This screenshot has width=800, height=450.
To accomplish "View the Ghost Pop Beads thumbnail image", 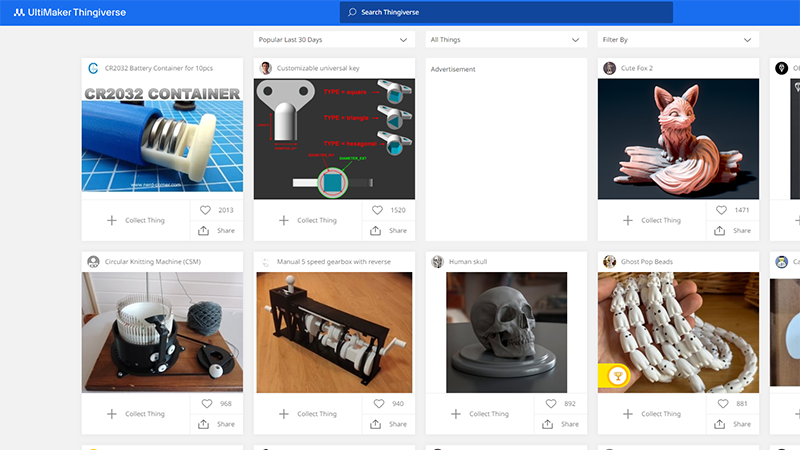I will pos(678,332).
